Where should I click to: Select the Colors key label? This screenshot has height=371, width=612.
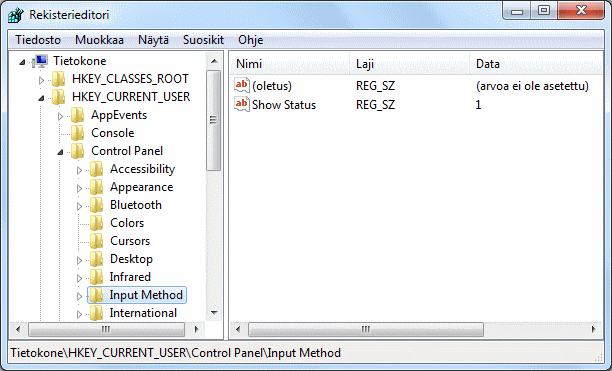tap(127, 223)
